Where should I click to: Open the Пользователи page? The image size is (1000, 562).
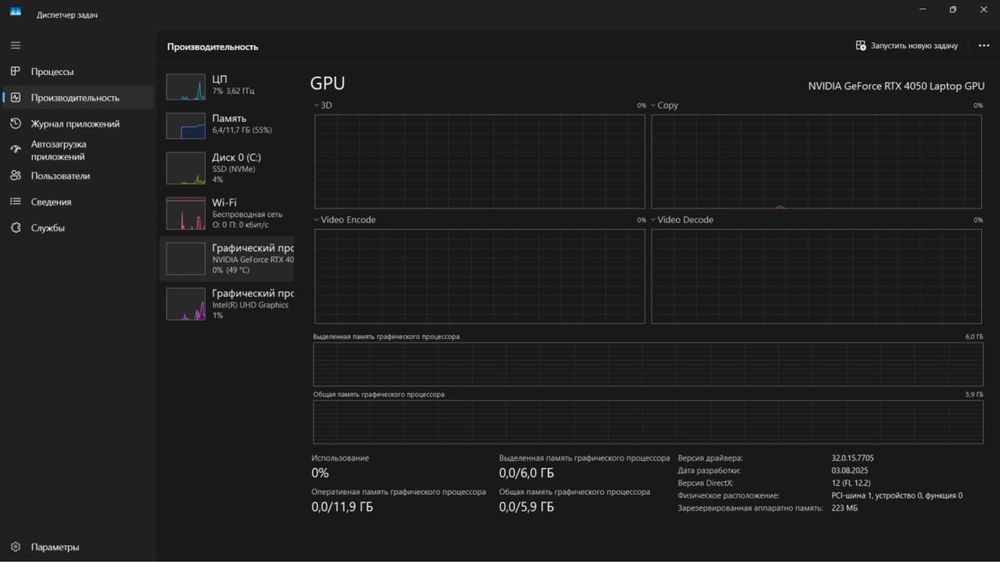tap(77, 175)
